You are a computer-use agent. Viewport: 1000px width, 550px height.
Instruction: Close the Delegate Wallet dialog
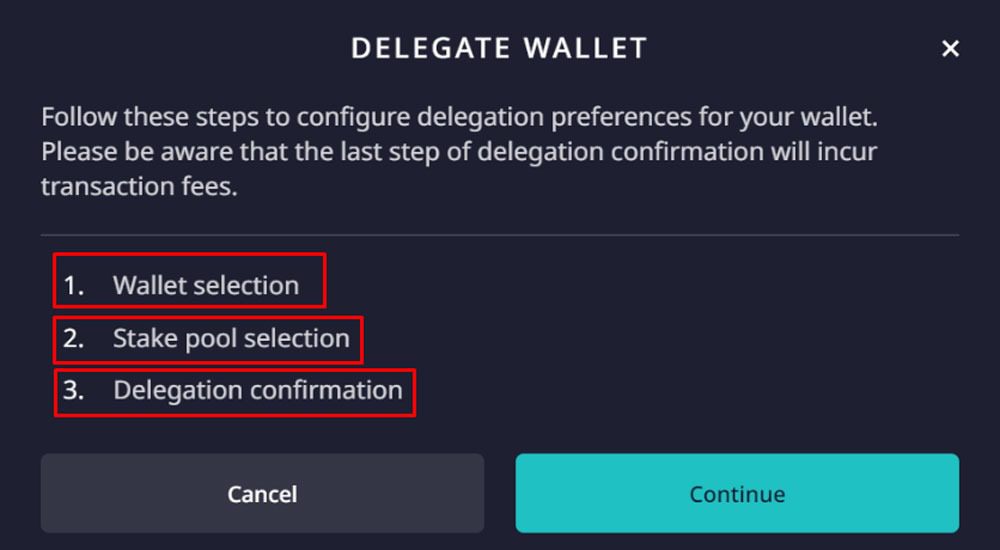point(950,48)
